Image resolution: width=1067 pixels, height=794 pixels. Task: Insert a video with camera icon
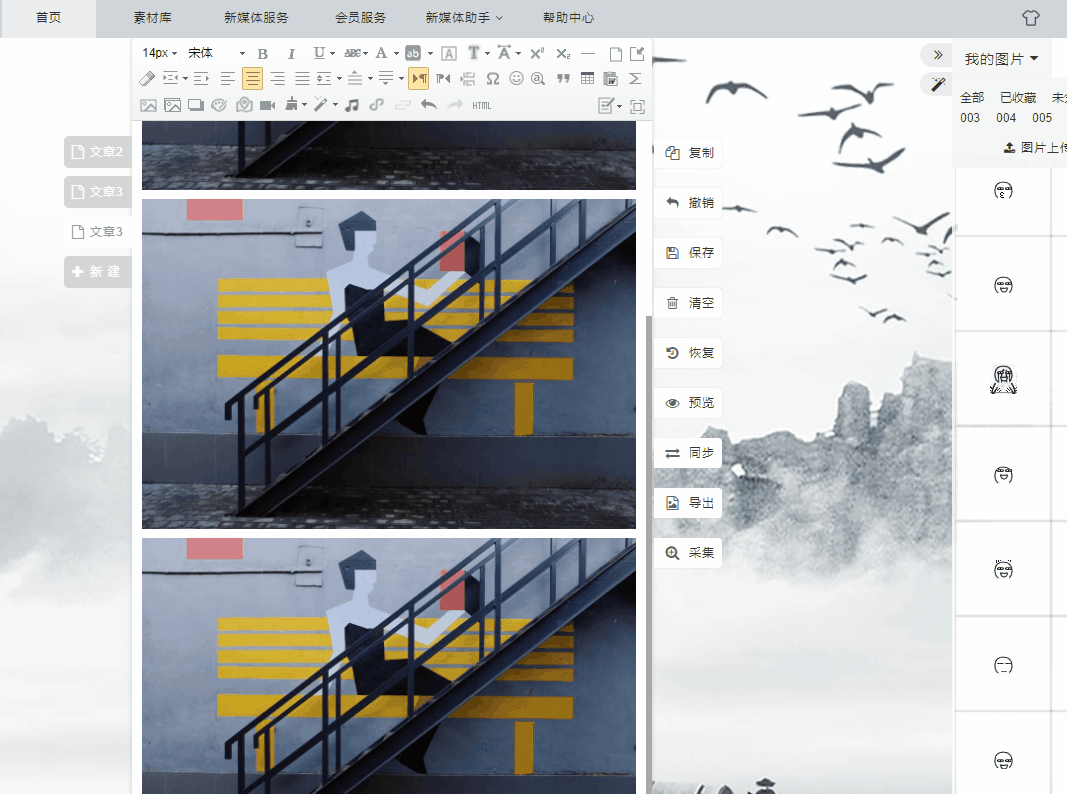click(267, 105)
